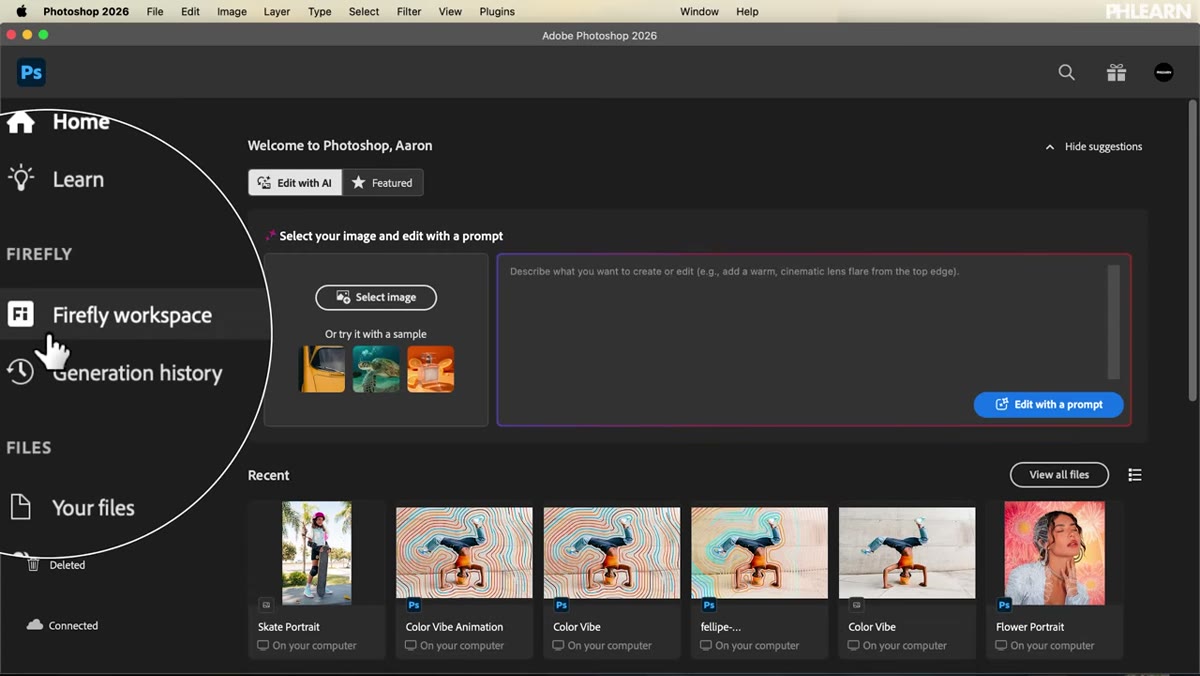Open the Apple menu
1200x676 pixels.
pos(22,12)
